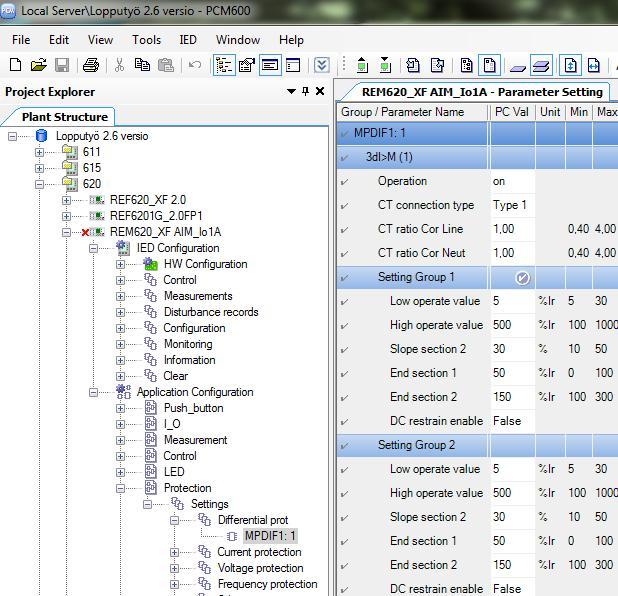
Task: Collapse the Application Configuration node
Action: [93, 392]
